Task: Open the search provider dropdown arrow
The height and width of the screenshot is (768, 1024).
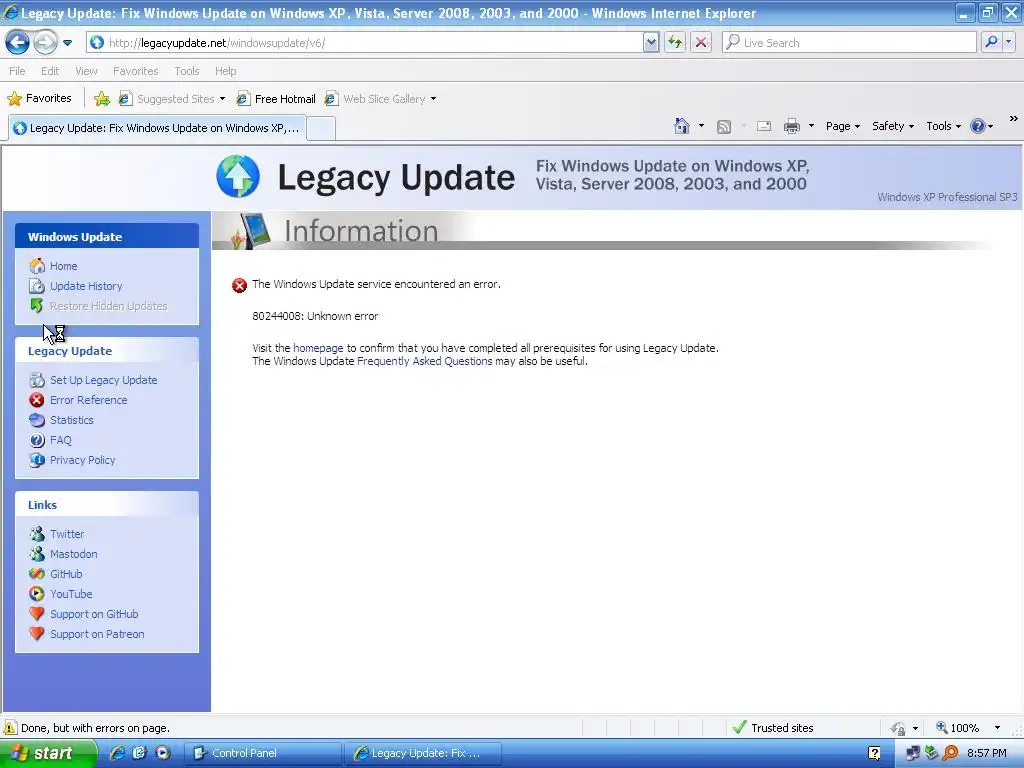Action: [x=1009, y=43]
